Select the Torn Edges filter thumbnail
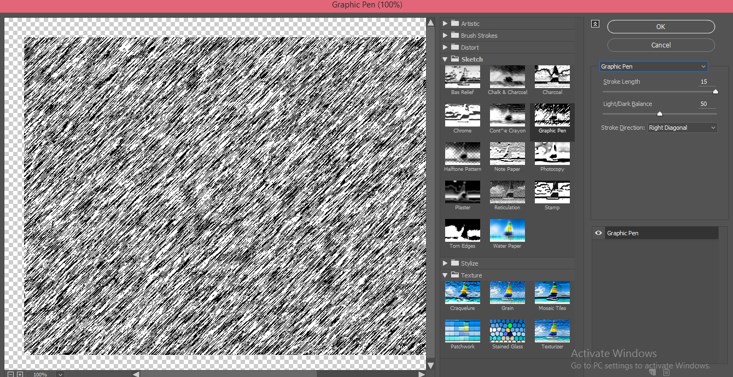Viewport: 733px width, 377px height. (462, 230)
